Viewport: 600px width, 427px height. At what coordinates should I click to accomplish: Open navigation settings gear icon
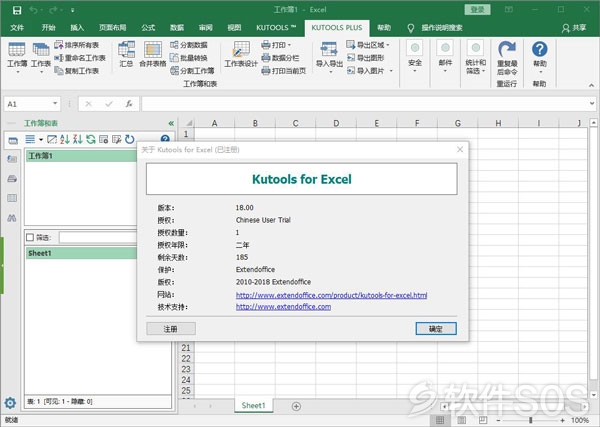pos(10,403)
